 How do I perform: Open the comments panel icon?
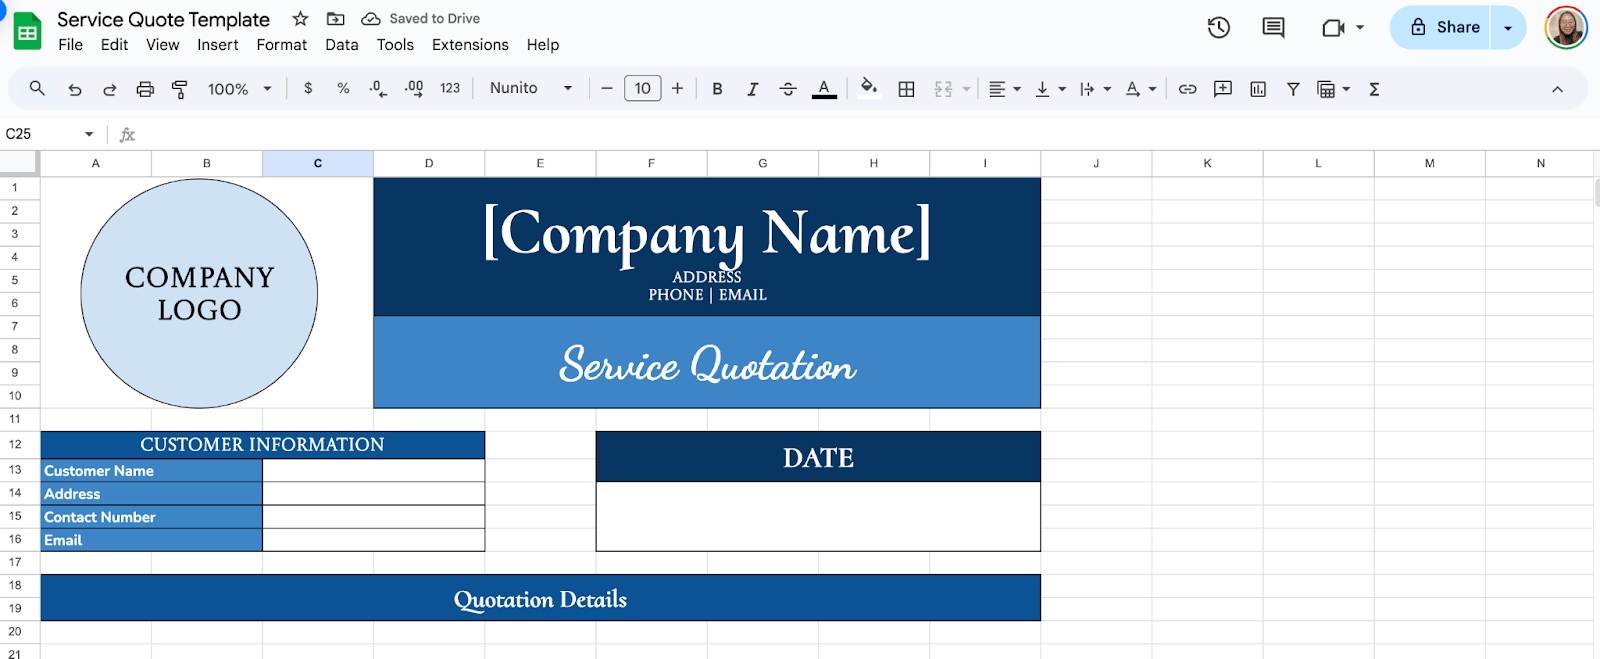tap(1273, 28)
